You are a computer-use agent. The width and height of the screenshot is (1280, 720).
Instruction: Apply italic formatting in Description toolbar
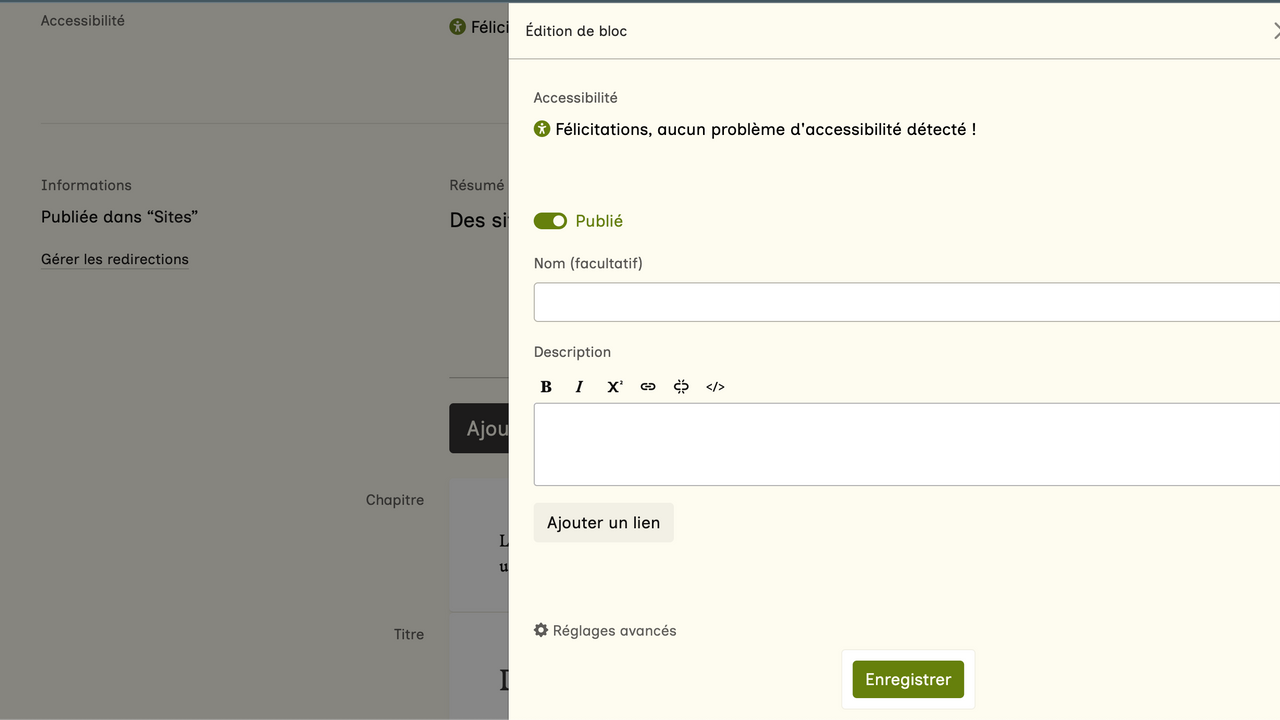[x=579, y=387]
